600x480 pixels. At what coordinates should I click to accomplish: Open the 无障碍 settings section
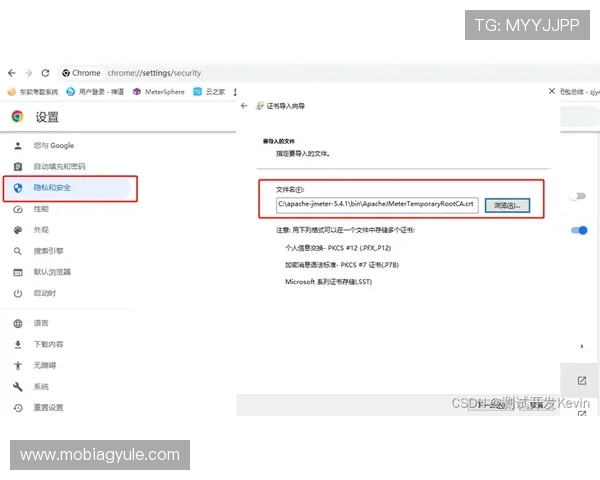click(45, 365)
